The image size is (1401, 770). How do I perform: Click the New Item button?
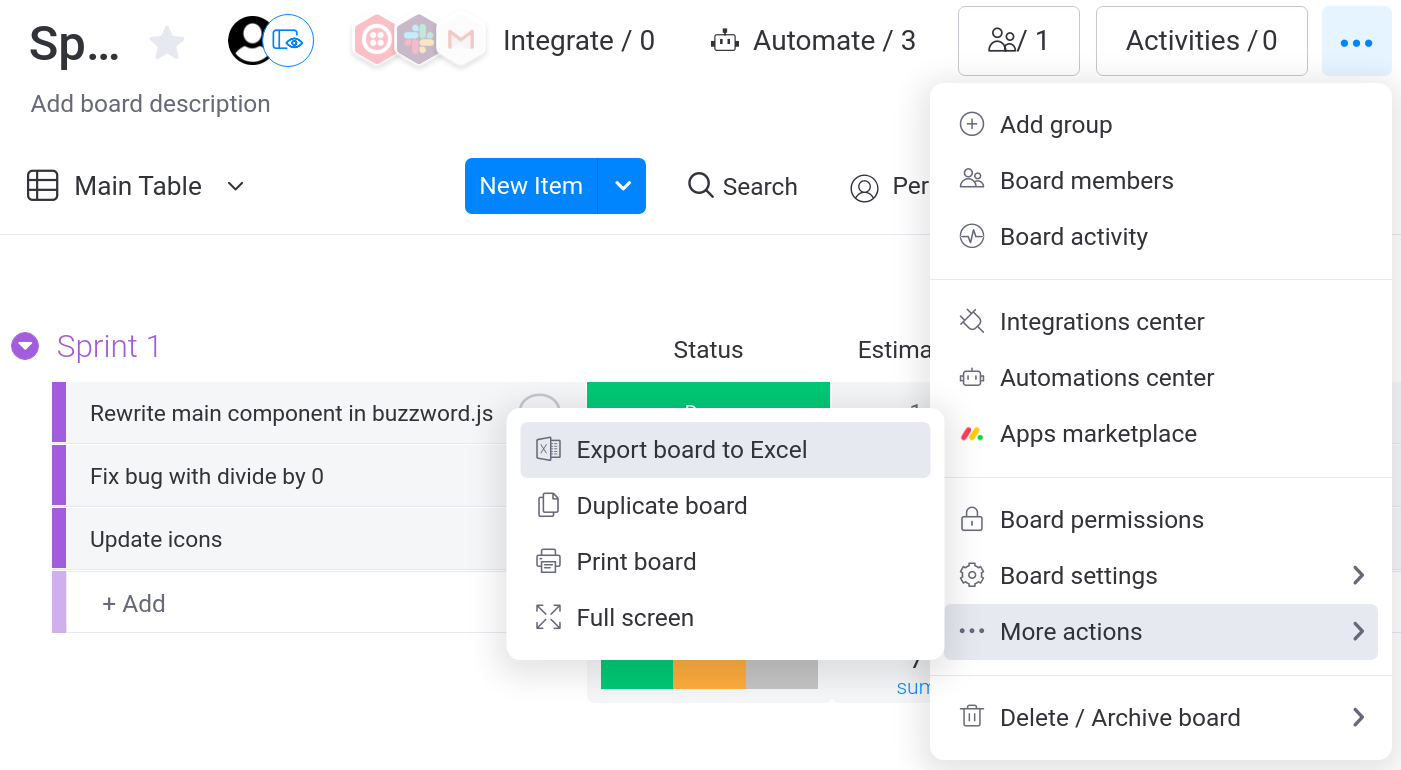click(x=531, y=186)
